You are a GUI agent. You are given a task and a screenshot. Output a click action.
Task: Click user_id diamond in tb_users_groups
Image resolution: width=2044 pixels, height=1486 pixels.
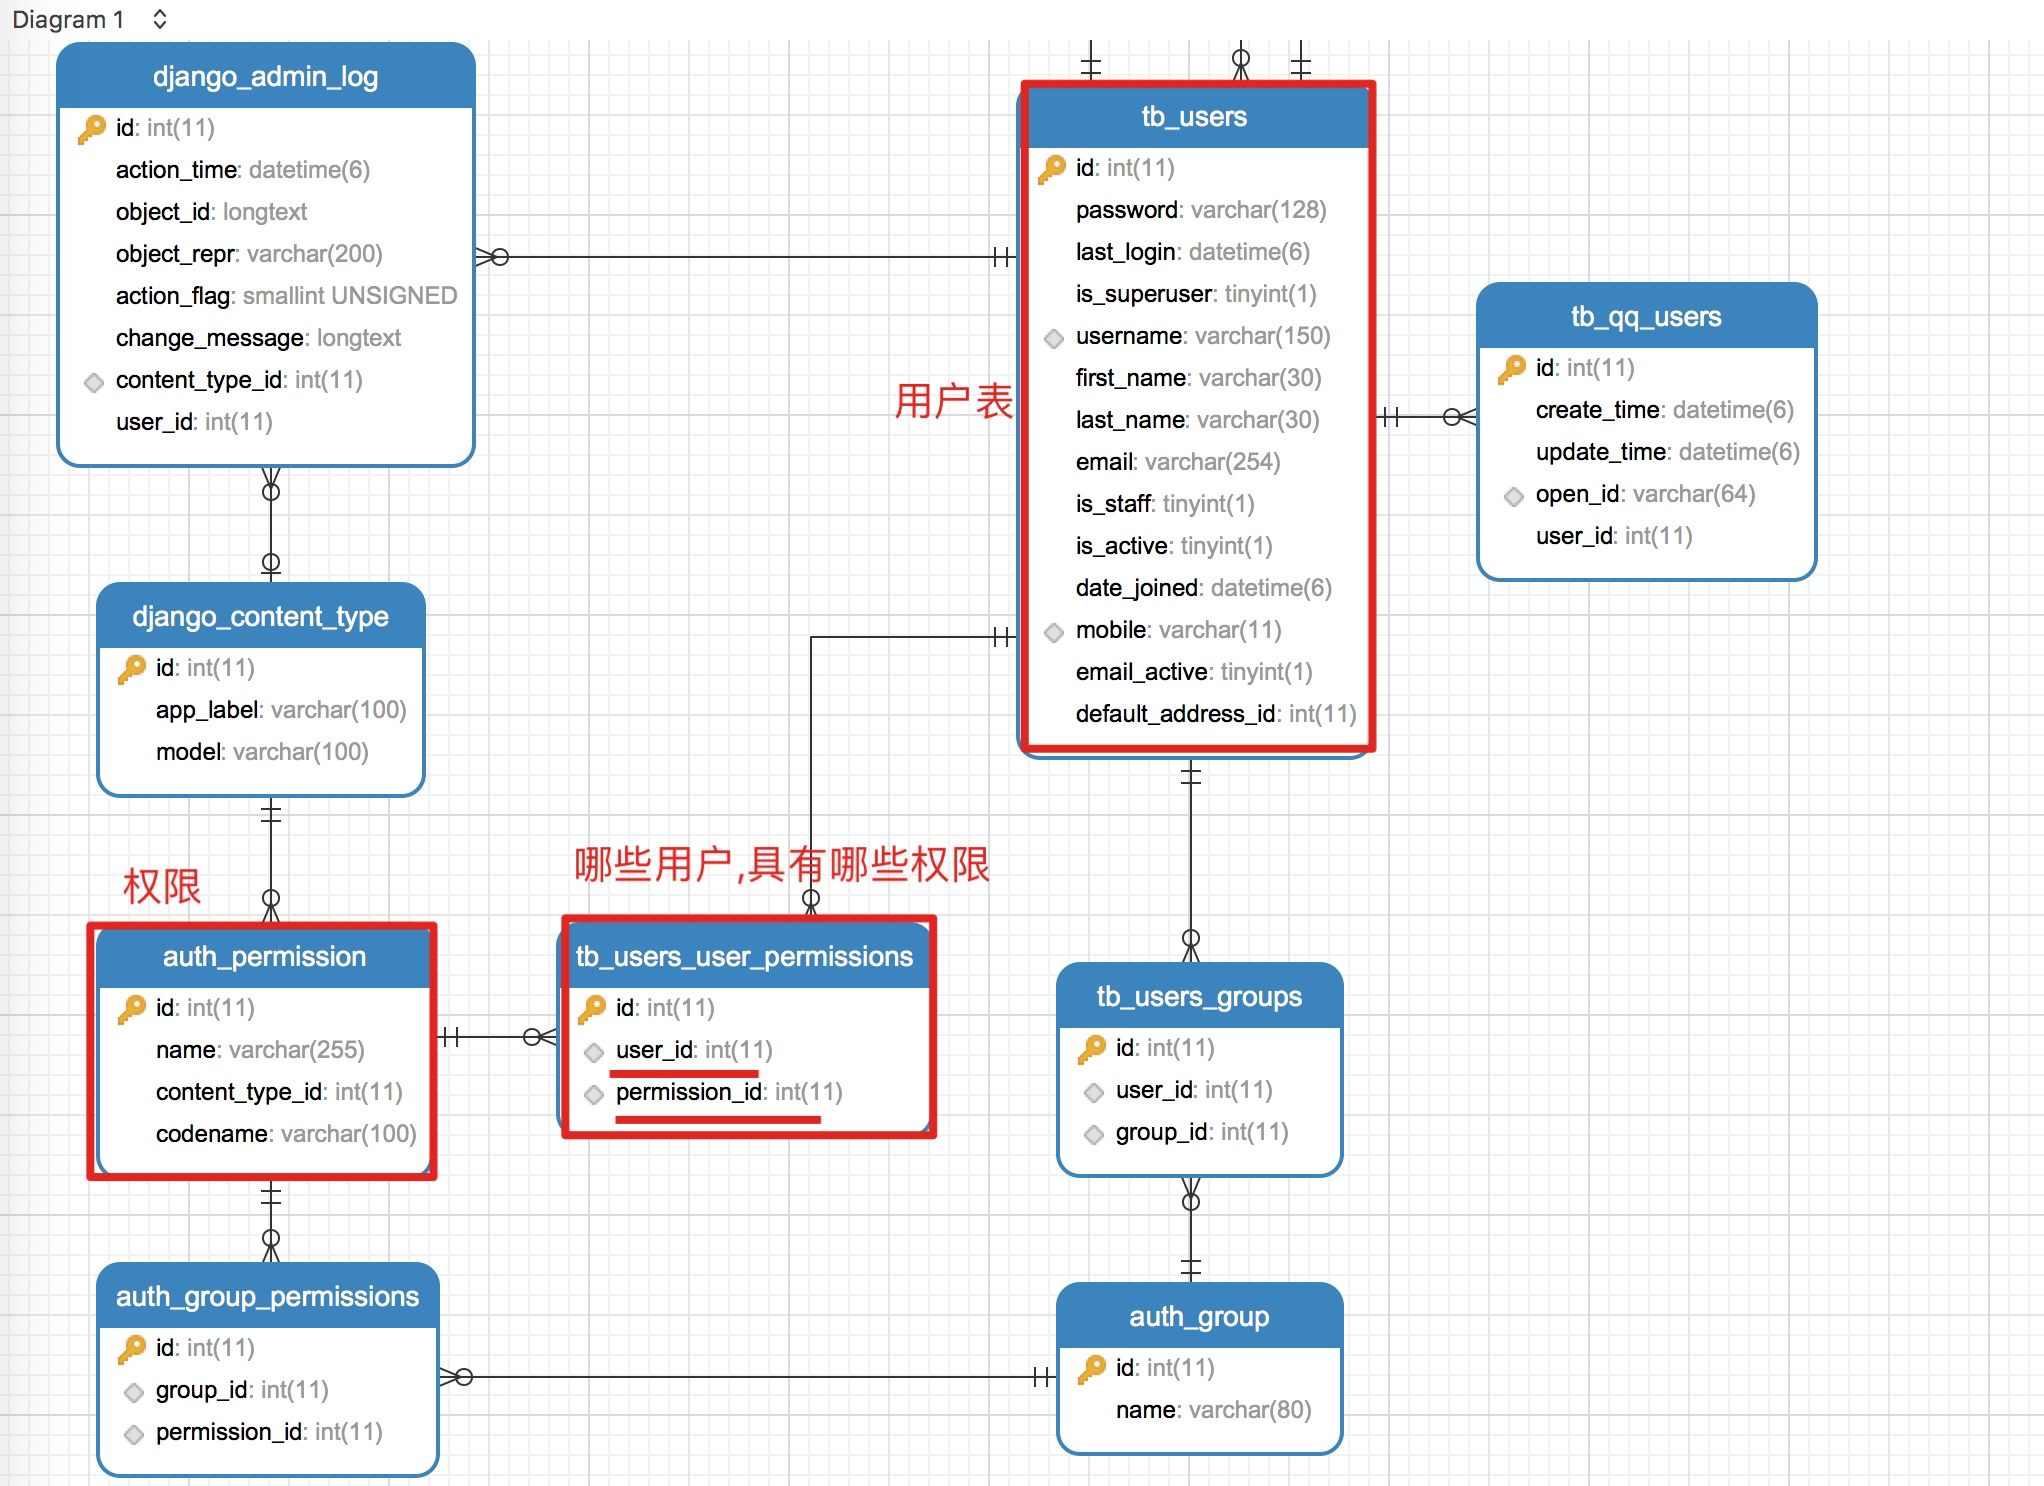tap(1093, 1092)
